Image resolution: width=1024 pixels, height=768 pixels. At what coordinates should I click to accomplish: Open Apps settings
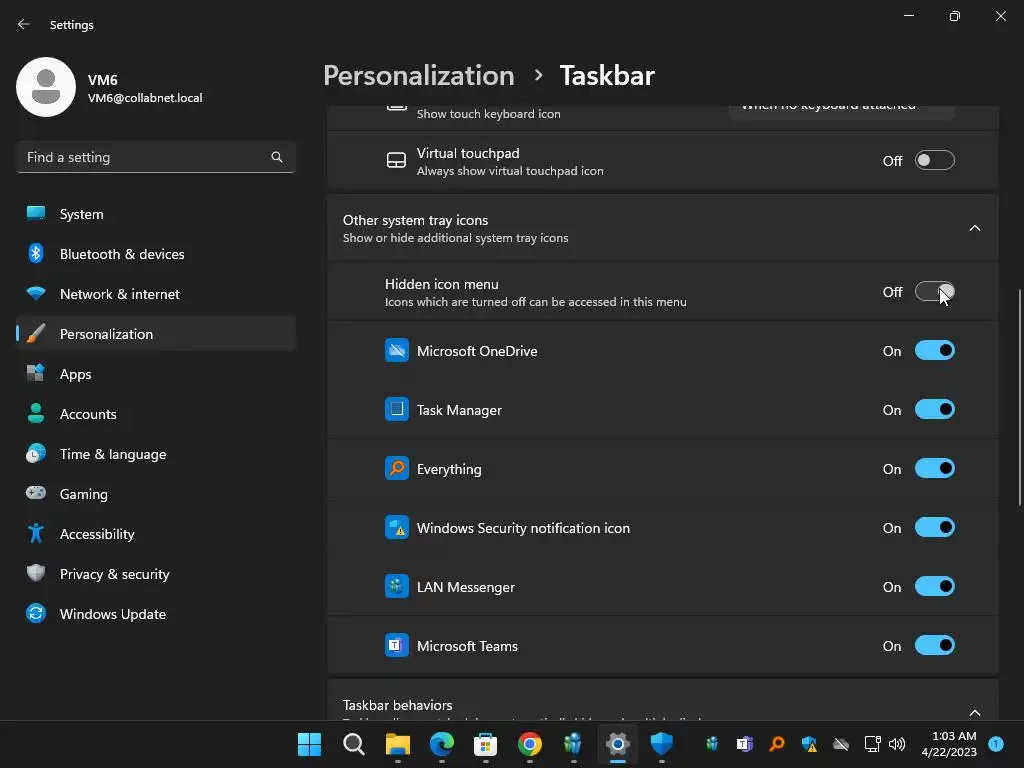(x=156, y=374)
